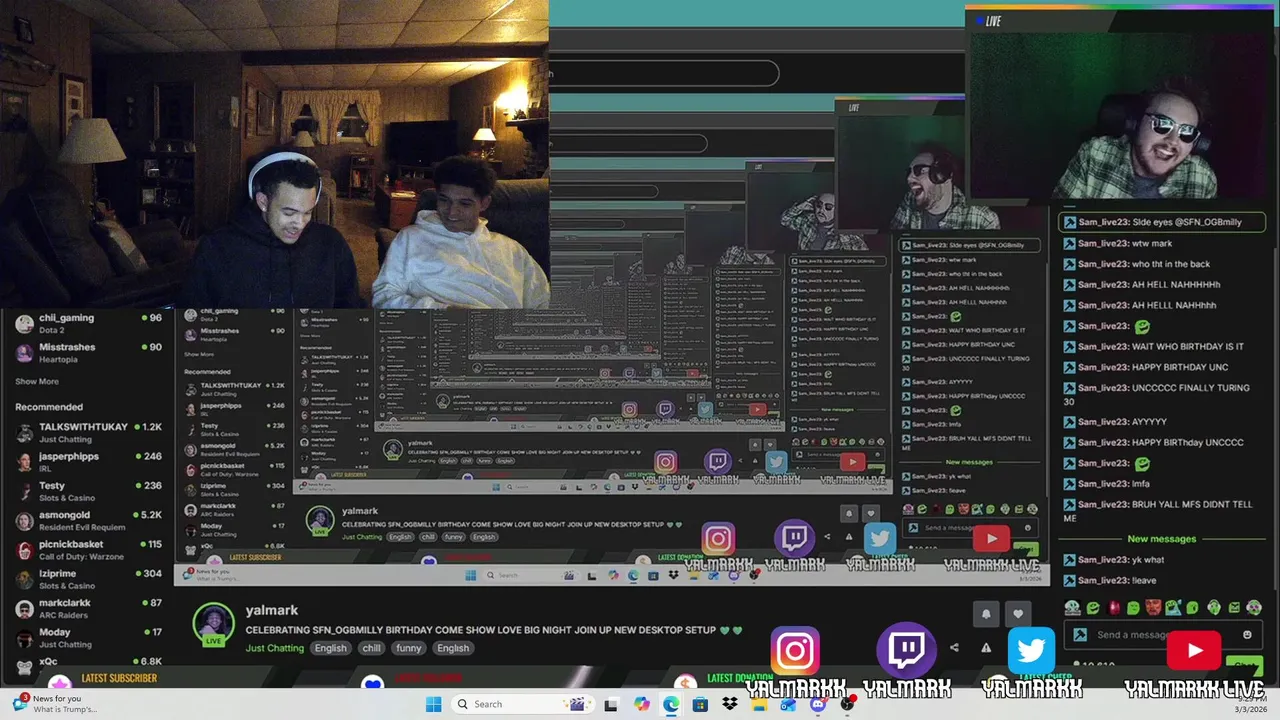Expand Show More followed channels
Image resolution: width=1280 pixels, height=720 pixels.
[x=37, y=381]
